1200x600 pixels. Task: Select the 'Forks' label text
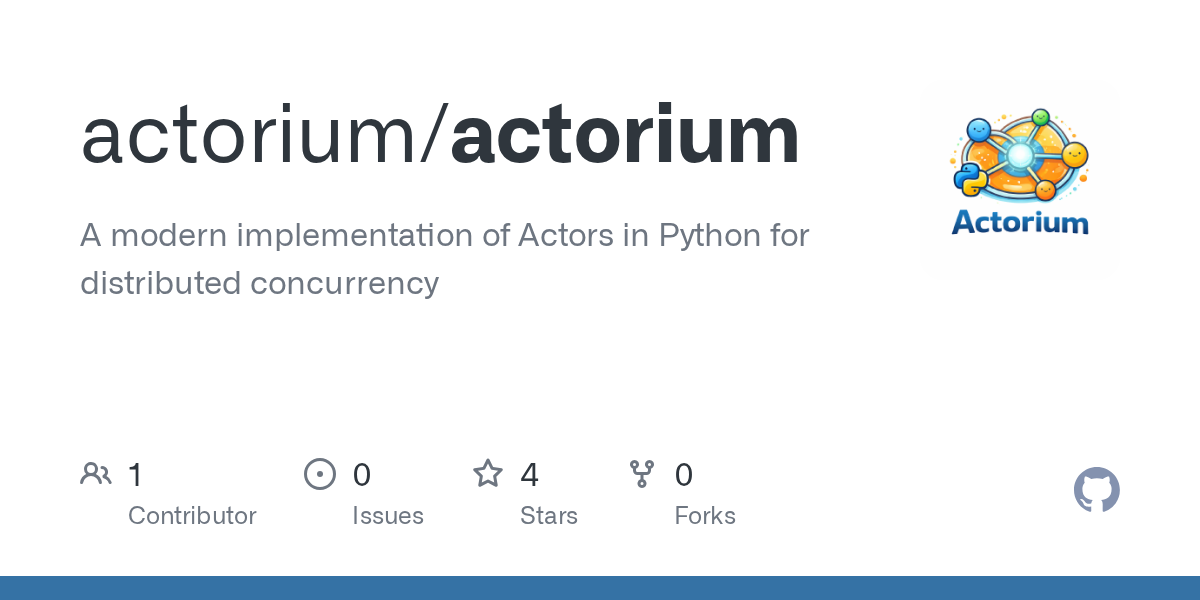click(705, 516)
